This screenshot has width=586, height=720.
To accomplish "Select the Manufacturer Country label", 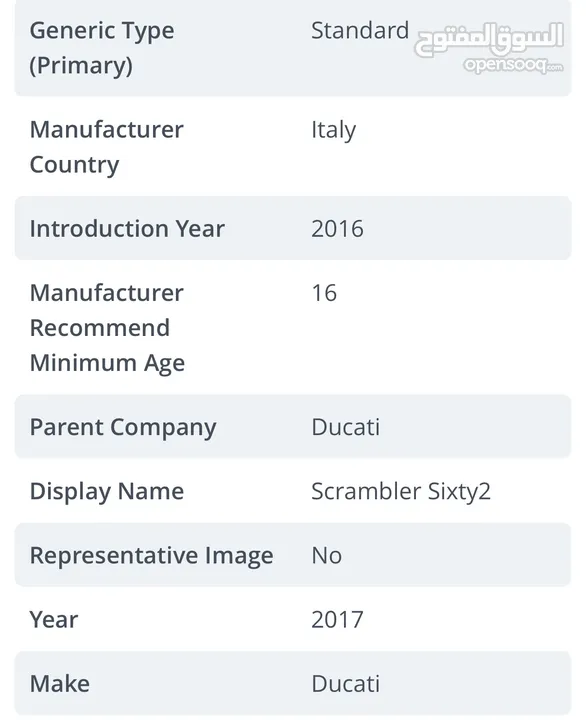I will (x=107, y=147).
